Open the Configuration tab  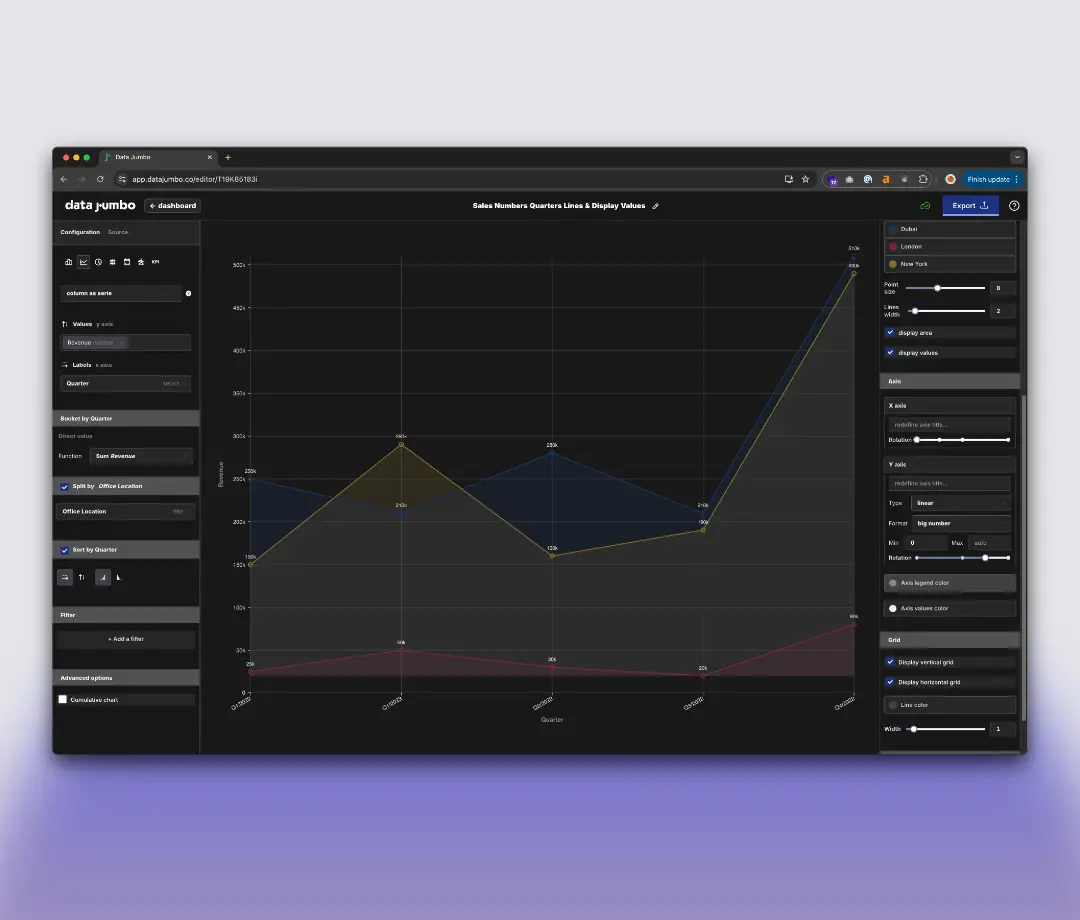click(x=80, y=232)
